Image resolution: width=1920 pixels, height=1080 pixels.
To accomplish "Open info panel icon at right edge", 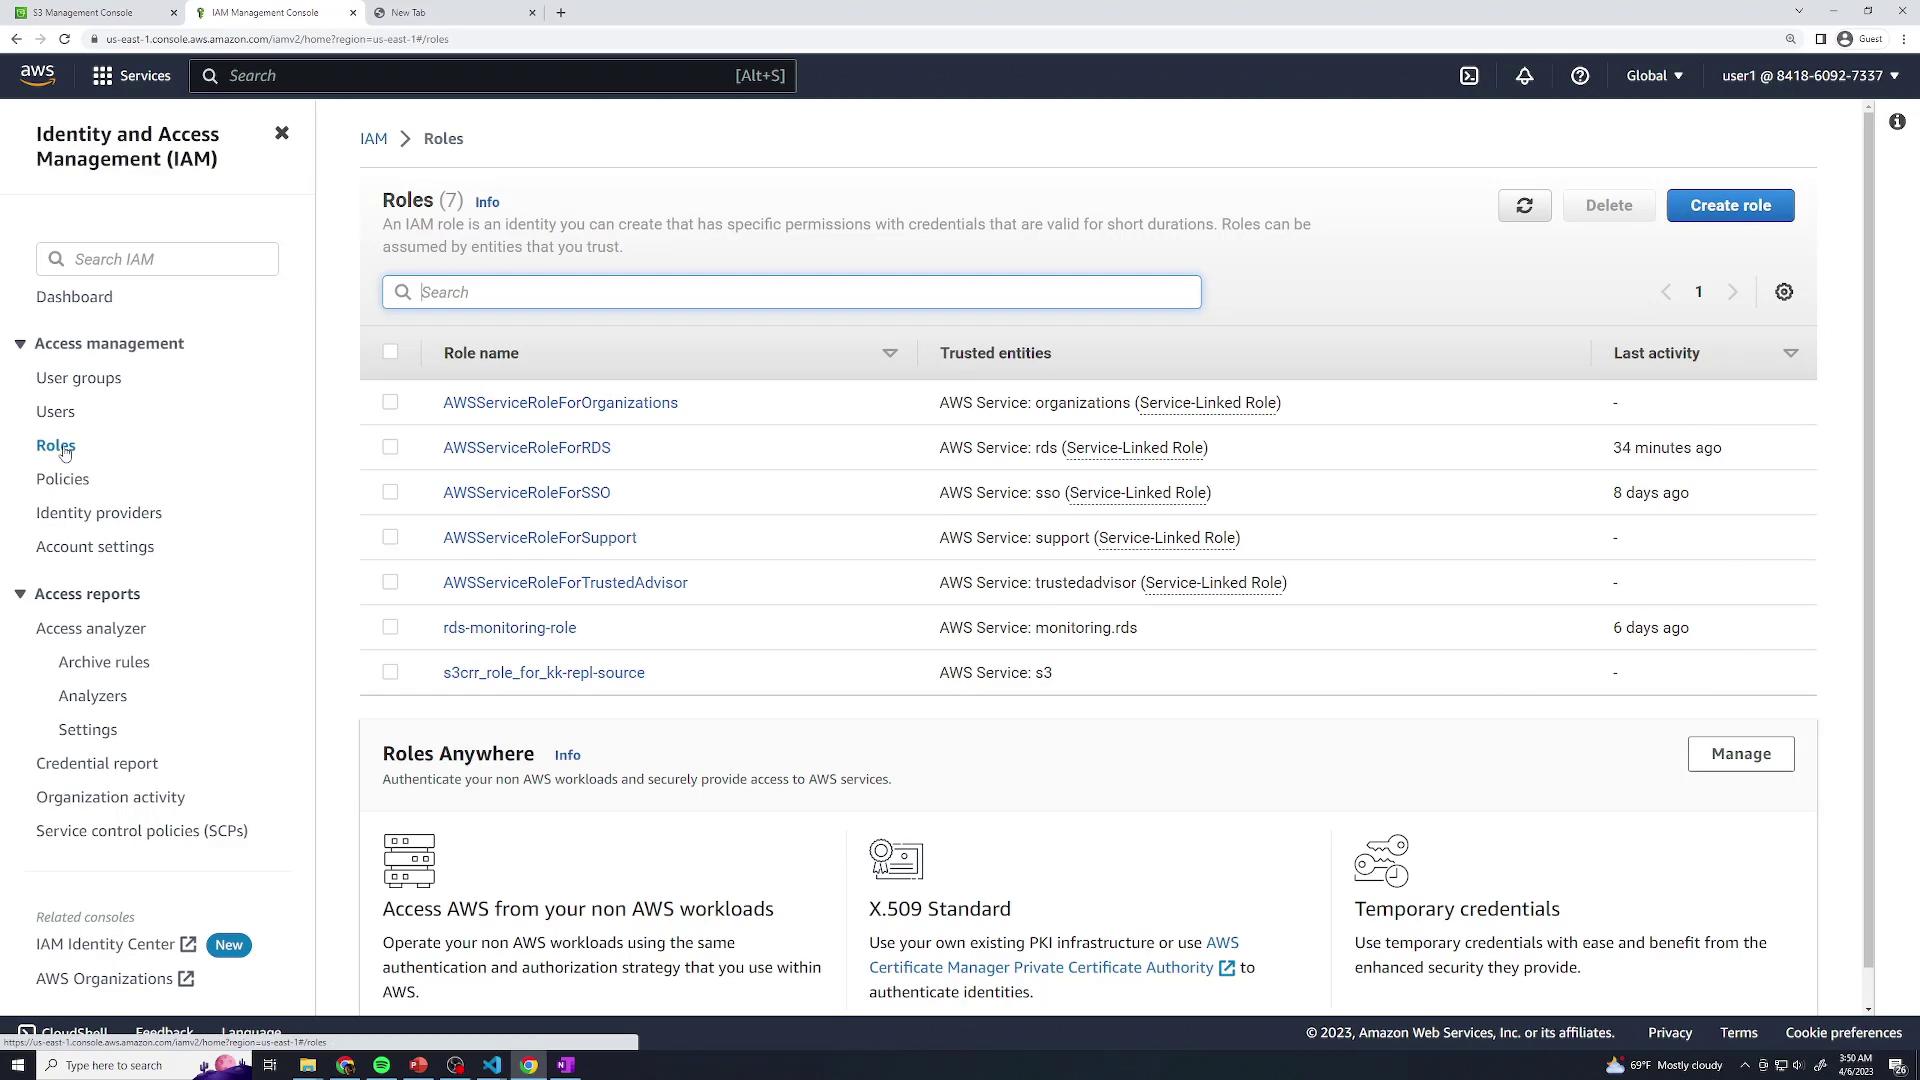I will pos(1897,122).
